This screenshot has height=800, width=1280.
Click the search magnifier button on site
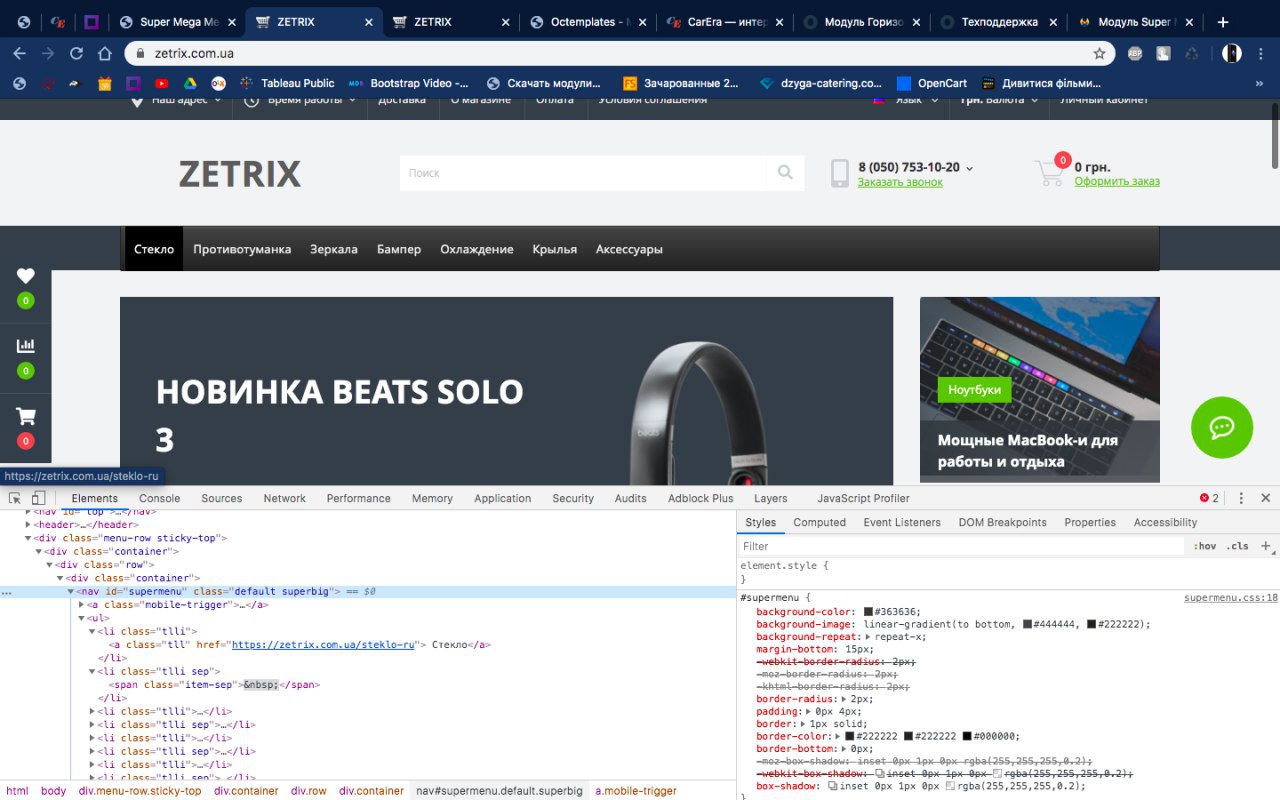point(785,173)
